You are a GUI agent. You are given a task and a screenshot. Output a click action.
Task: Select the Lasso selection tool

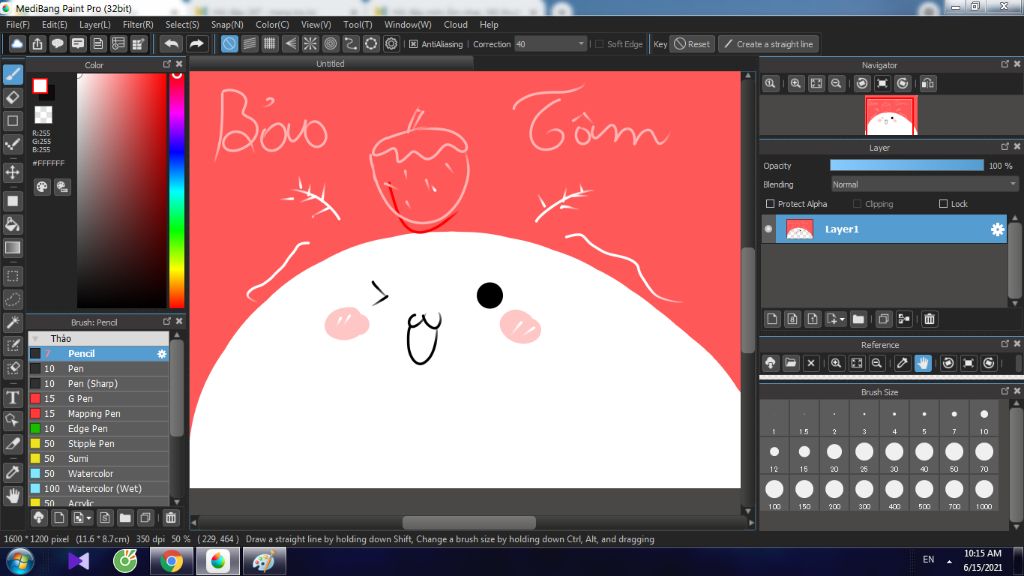coord(13,300)
